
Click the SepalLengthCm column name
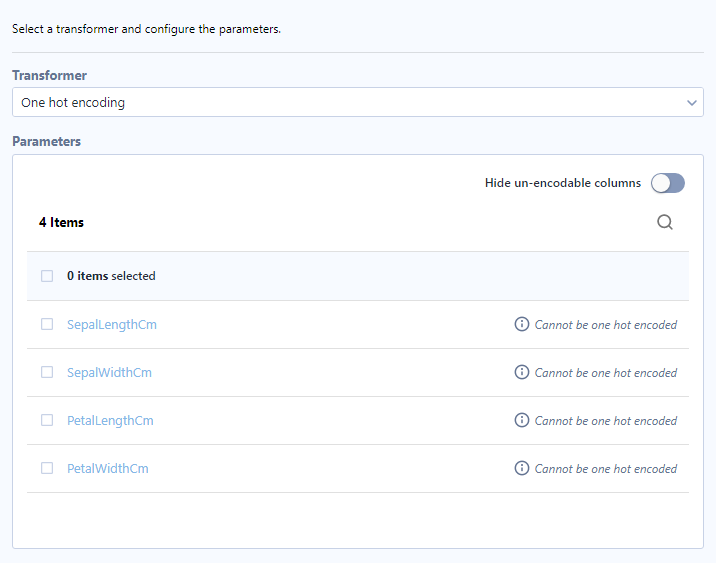click(112, 324)
